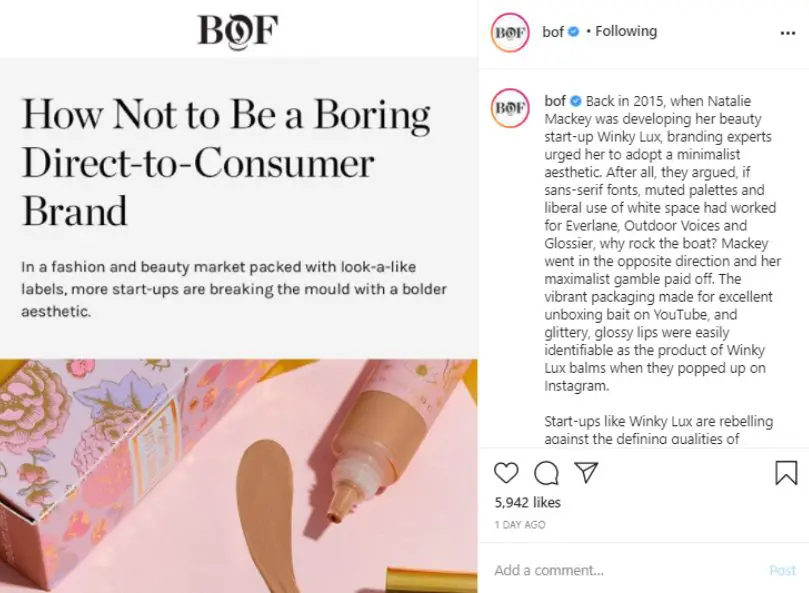Image resolution: width=809 pixels, height=593 pixels.
Task: Open the bof username in header
Action: pos(553,32)
